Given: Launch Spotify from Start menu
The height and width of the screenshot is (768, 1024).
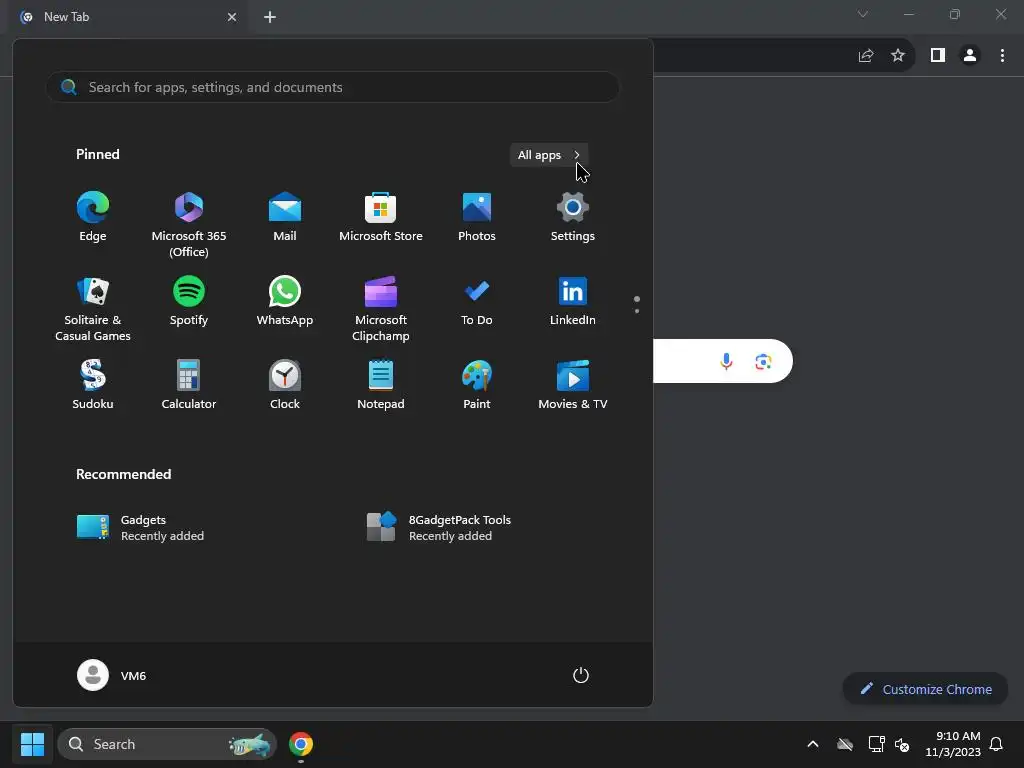Looking at the screenshot, I should 189,301.
